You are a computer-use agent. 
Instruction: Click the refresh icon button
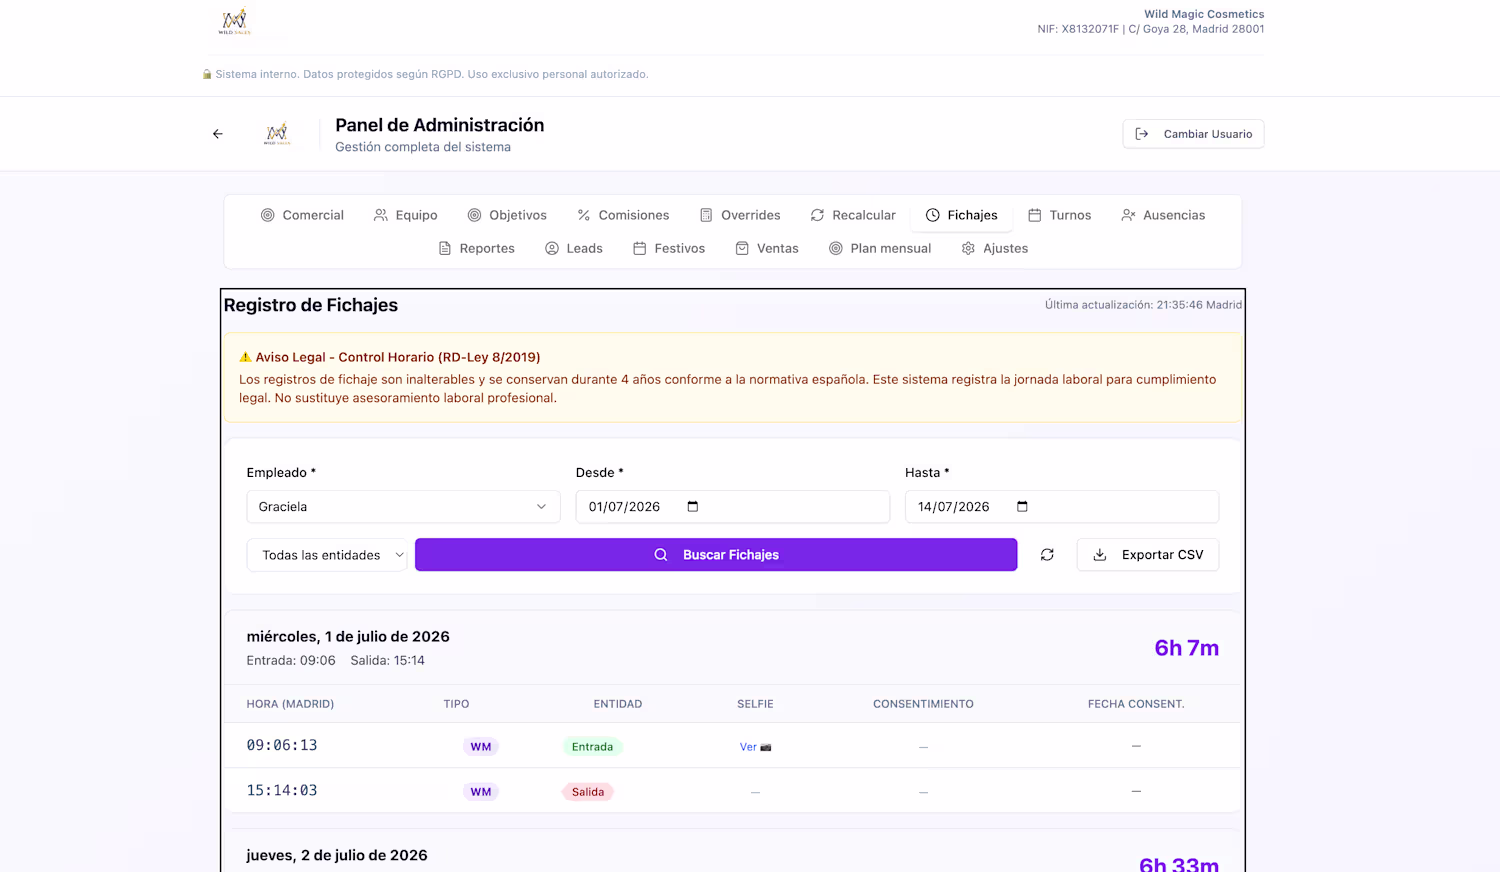[1047, 555]
